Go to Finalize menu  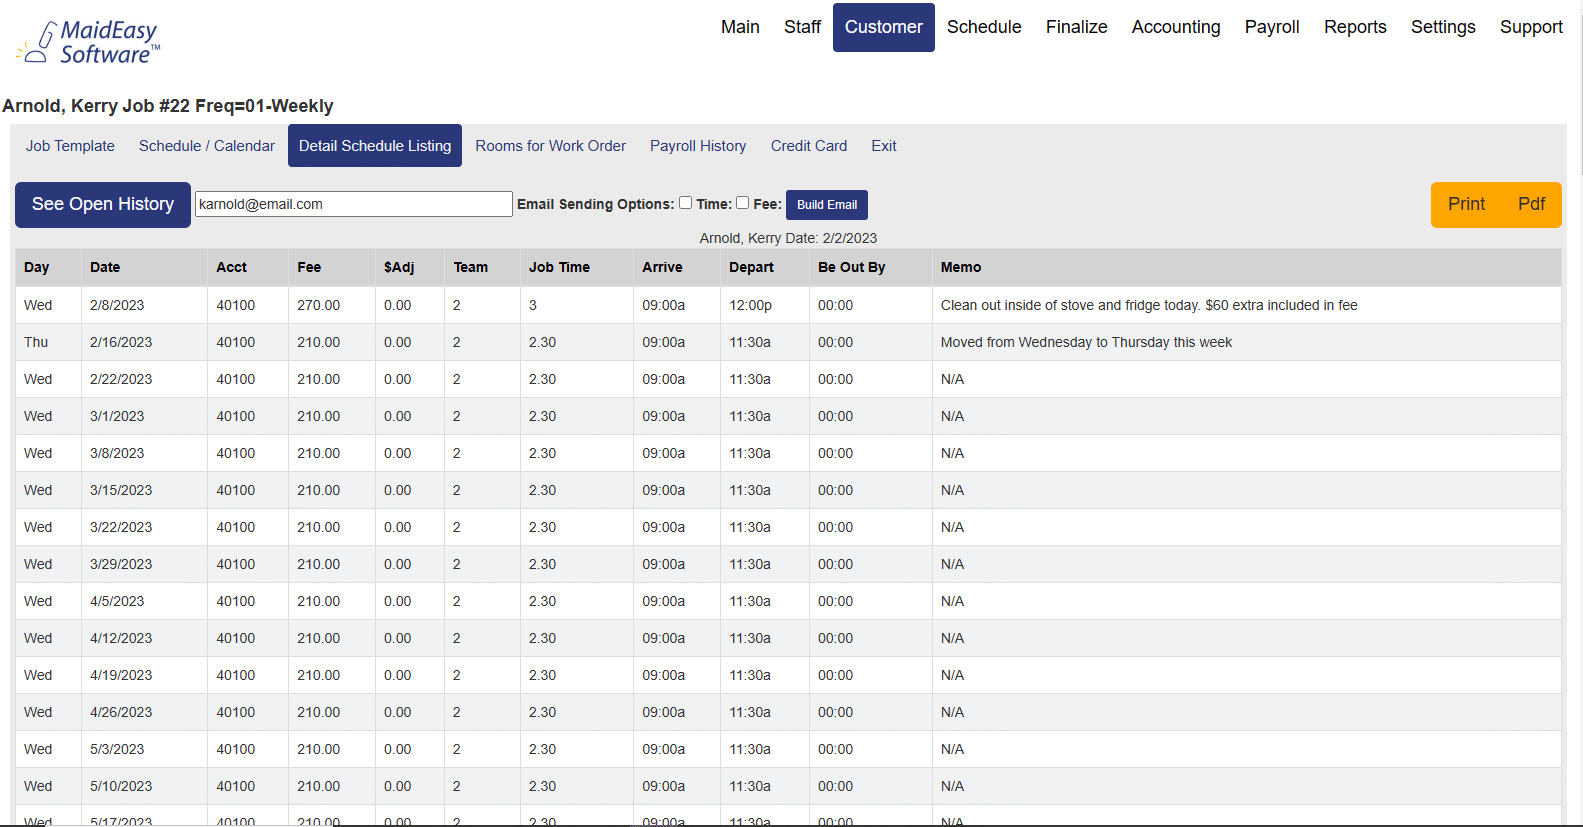click(x=1076, y=27)
